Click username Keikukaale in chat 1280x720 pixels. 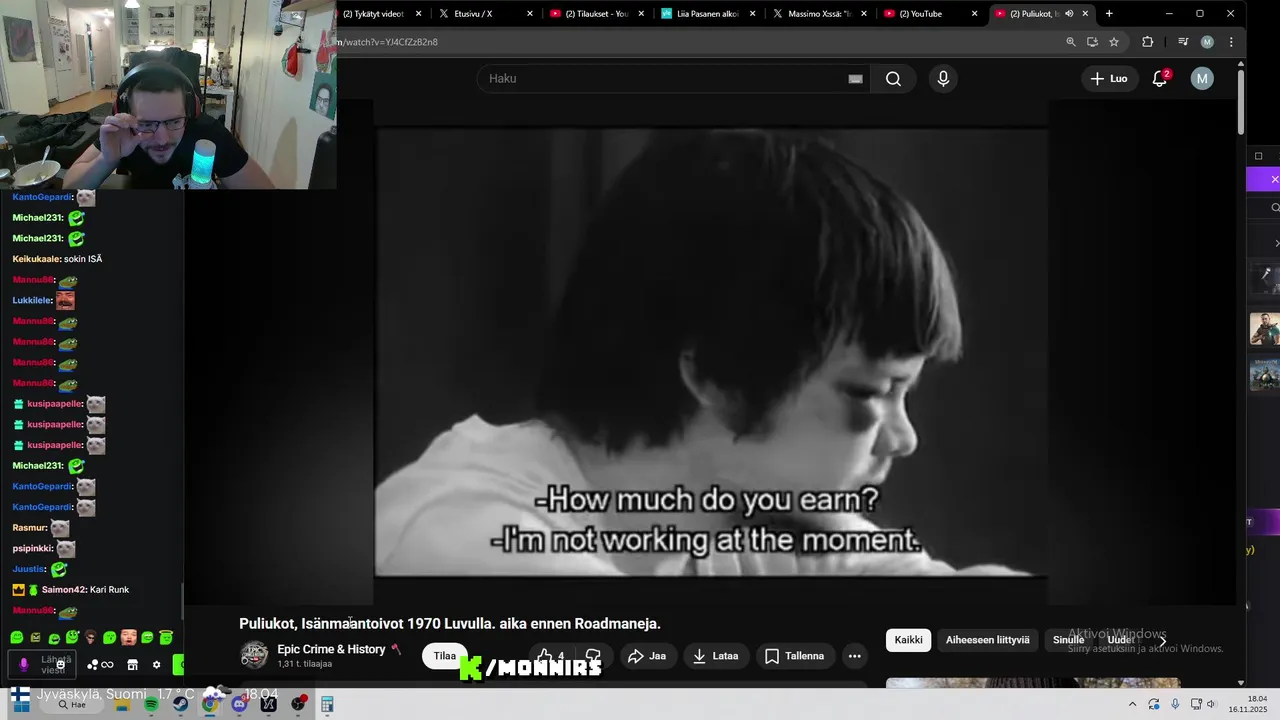[x=36, y=259]
